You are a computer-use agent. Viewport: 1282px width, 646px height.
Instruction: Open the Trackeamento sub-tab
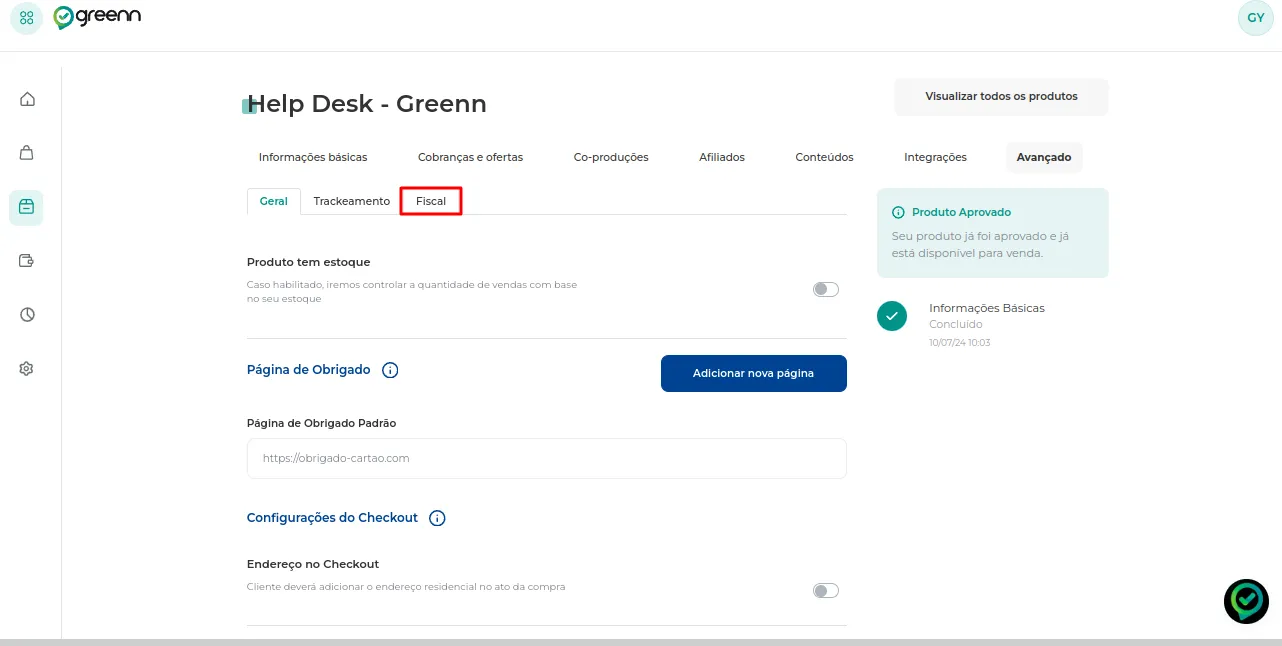(352, 201)
